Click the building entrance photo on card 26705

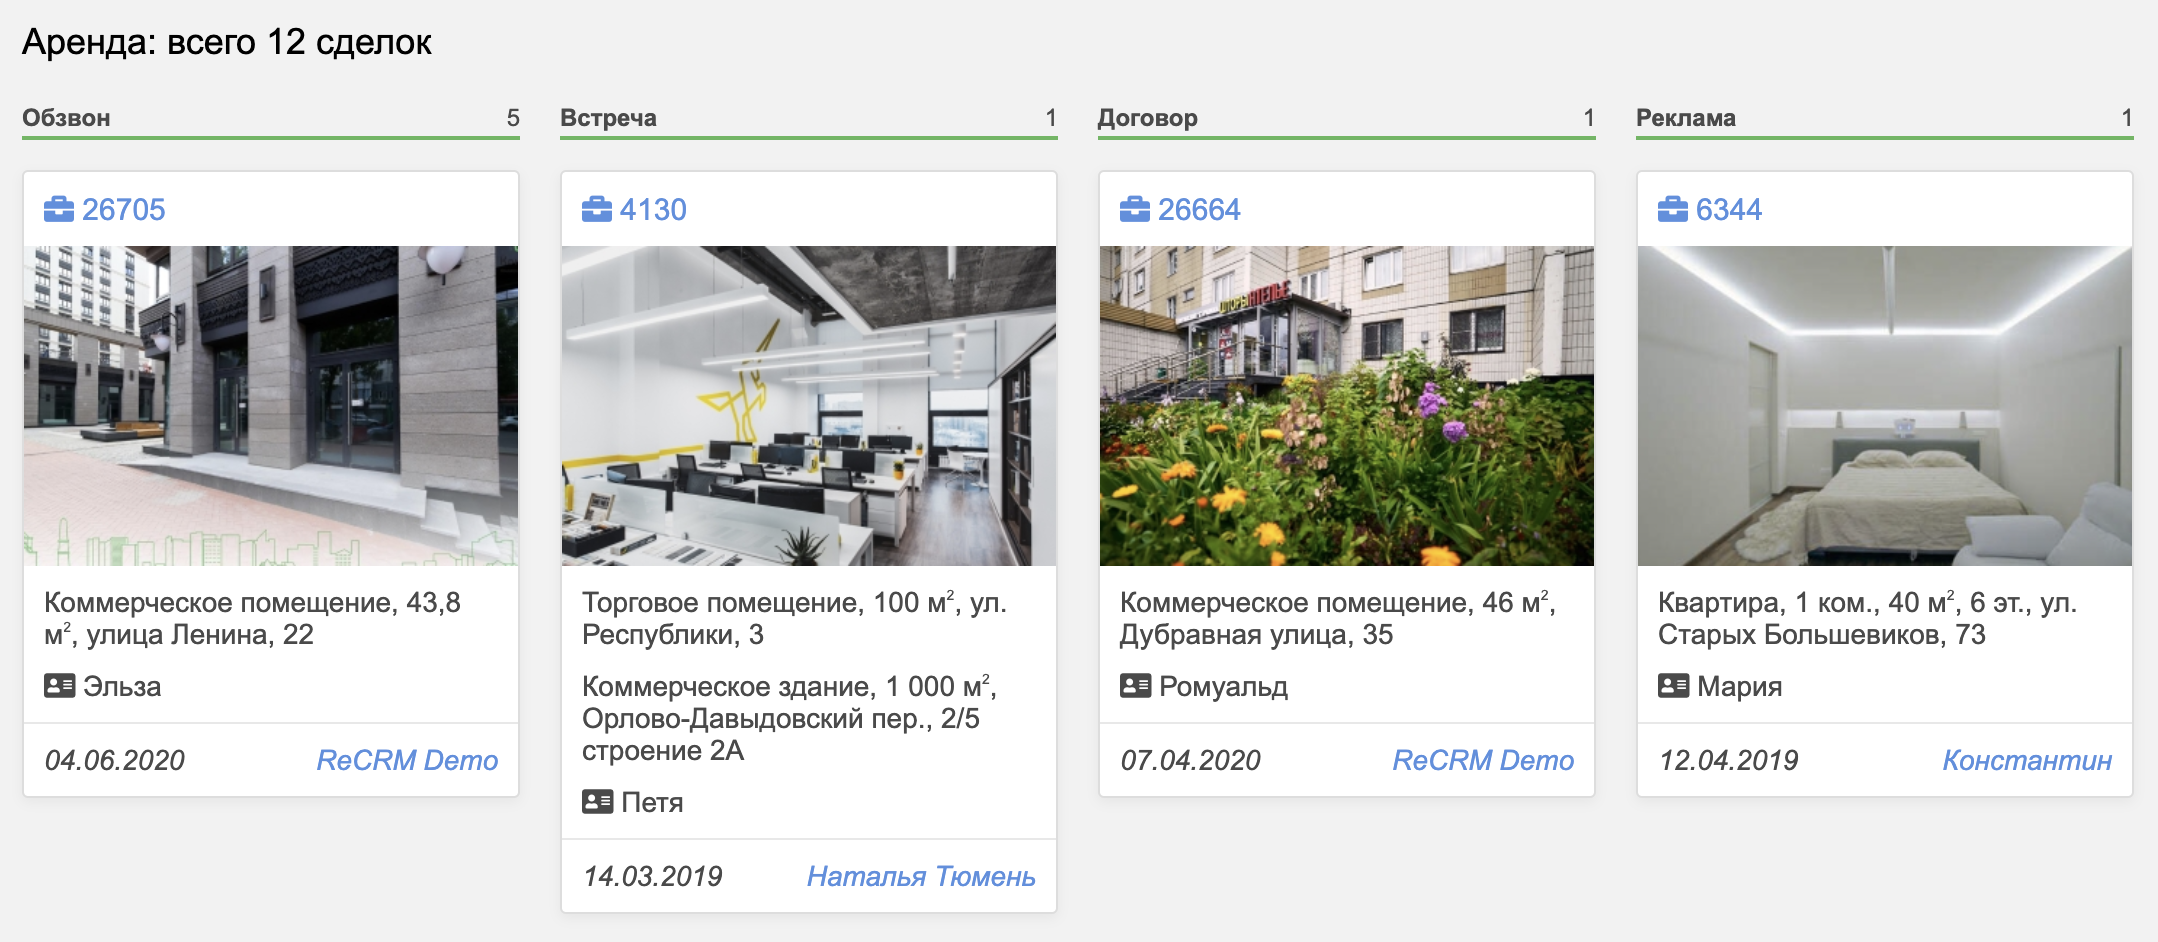pyautogui.click(x=271, y=406)
